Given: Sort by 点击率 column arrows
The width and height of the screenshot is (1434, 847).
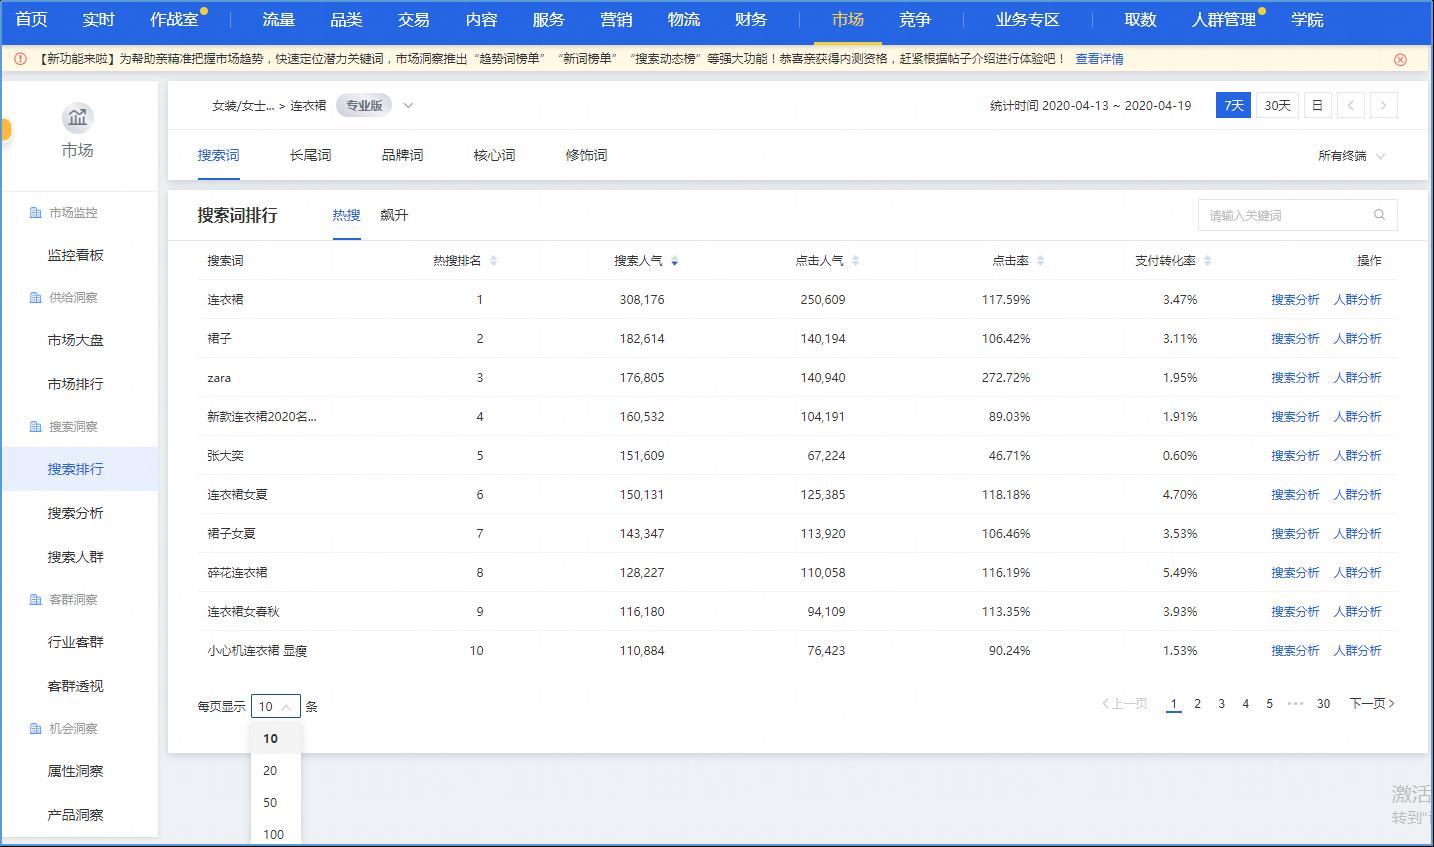Looking at the screenshot, I should tap(1040, 261).
